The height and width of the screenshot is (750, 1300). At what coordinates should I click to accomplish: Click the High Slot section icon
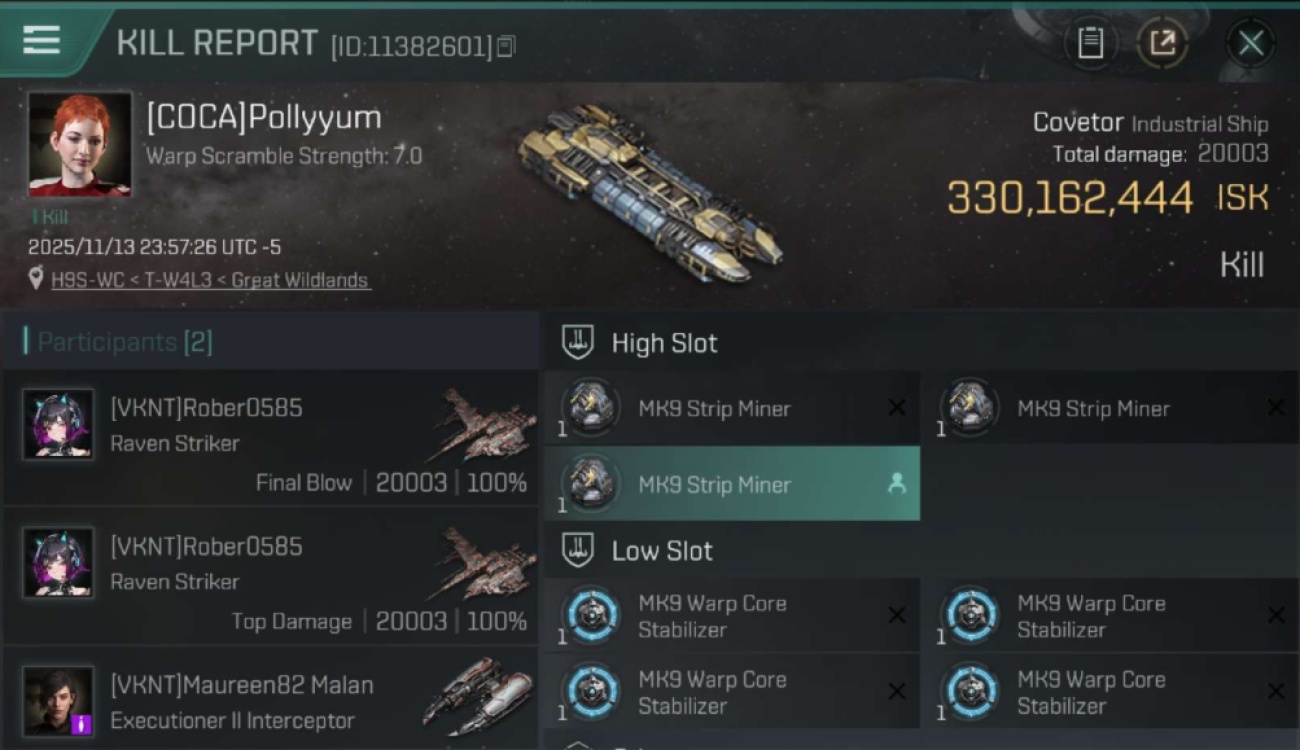point(578,343)
